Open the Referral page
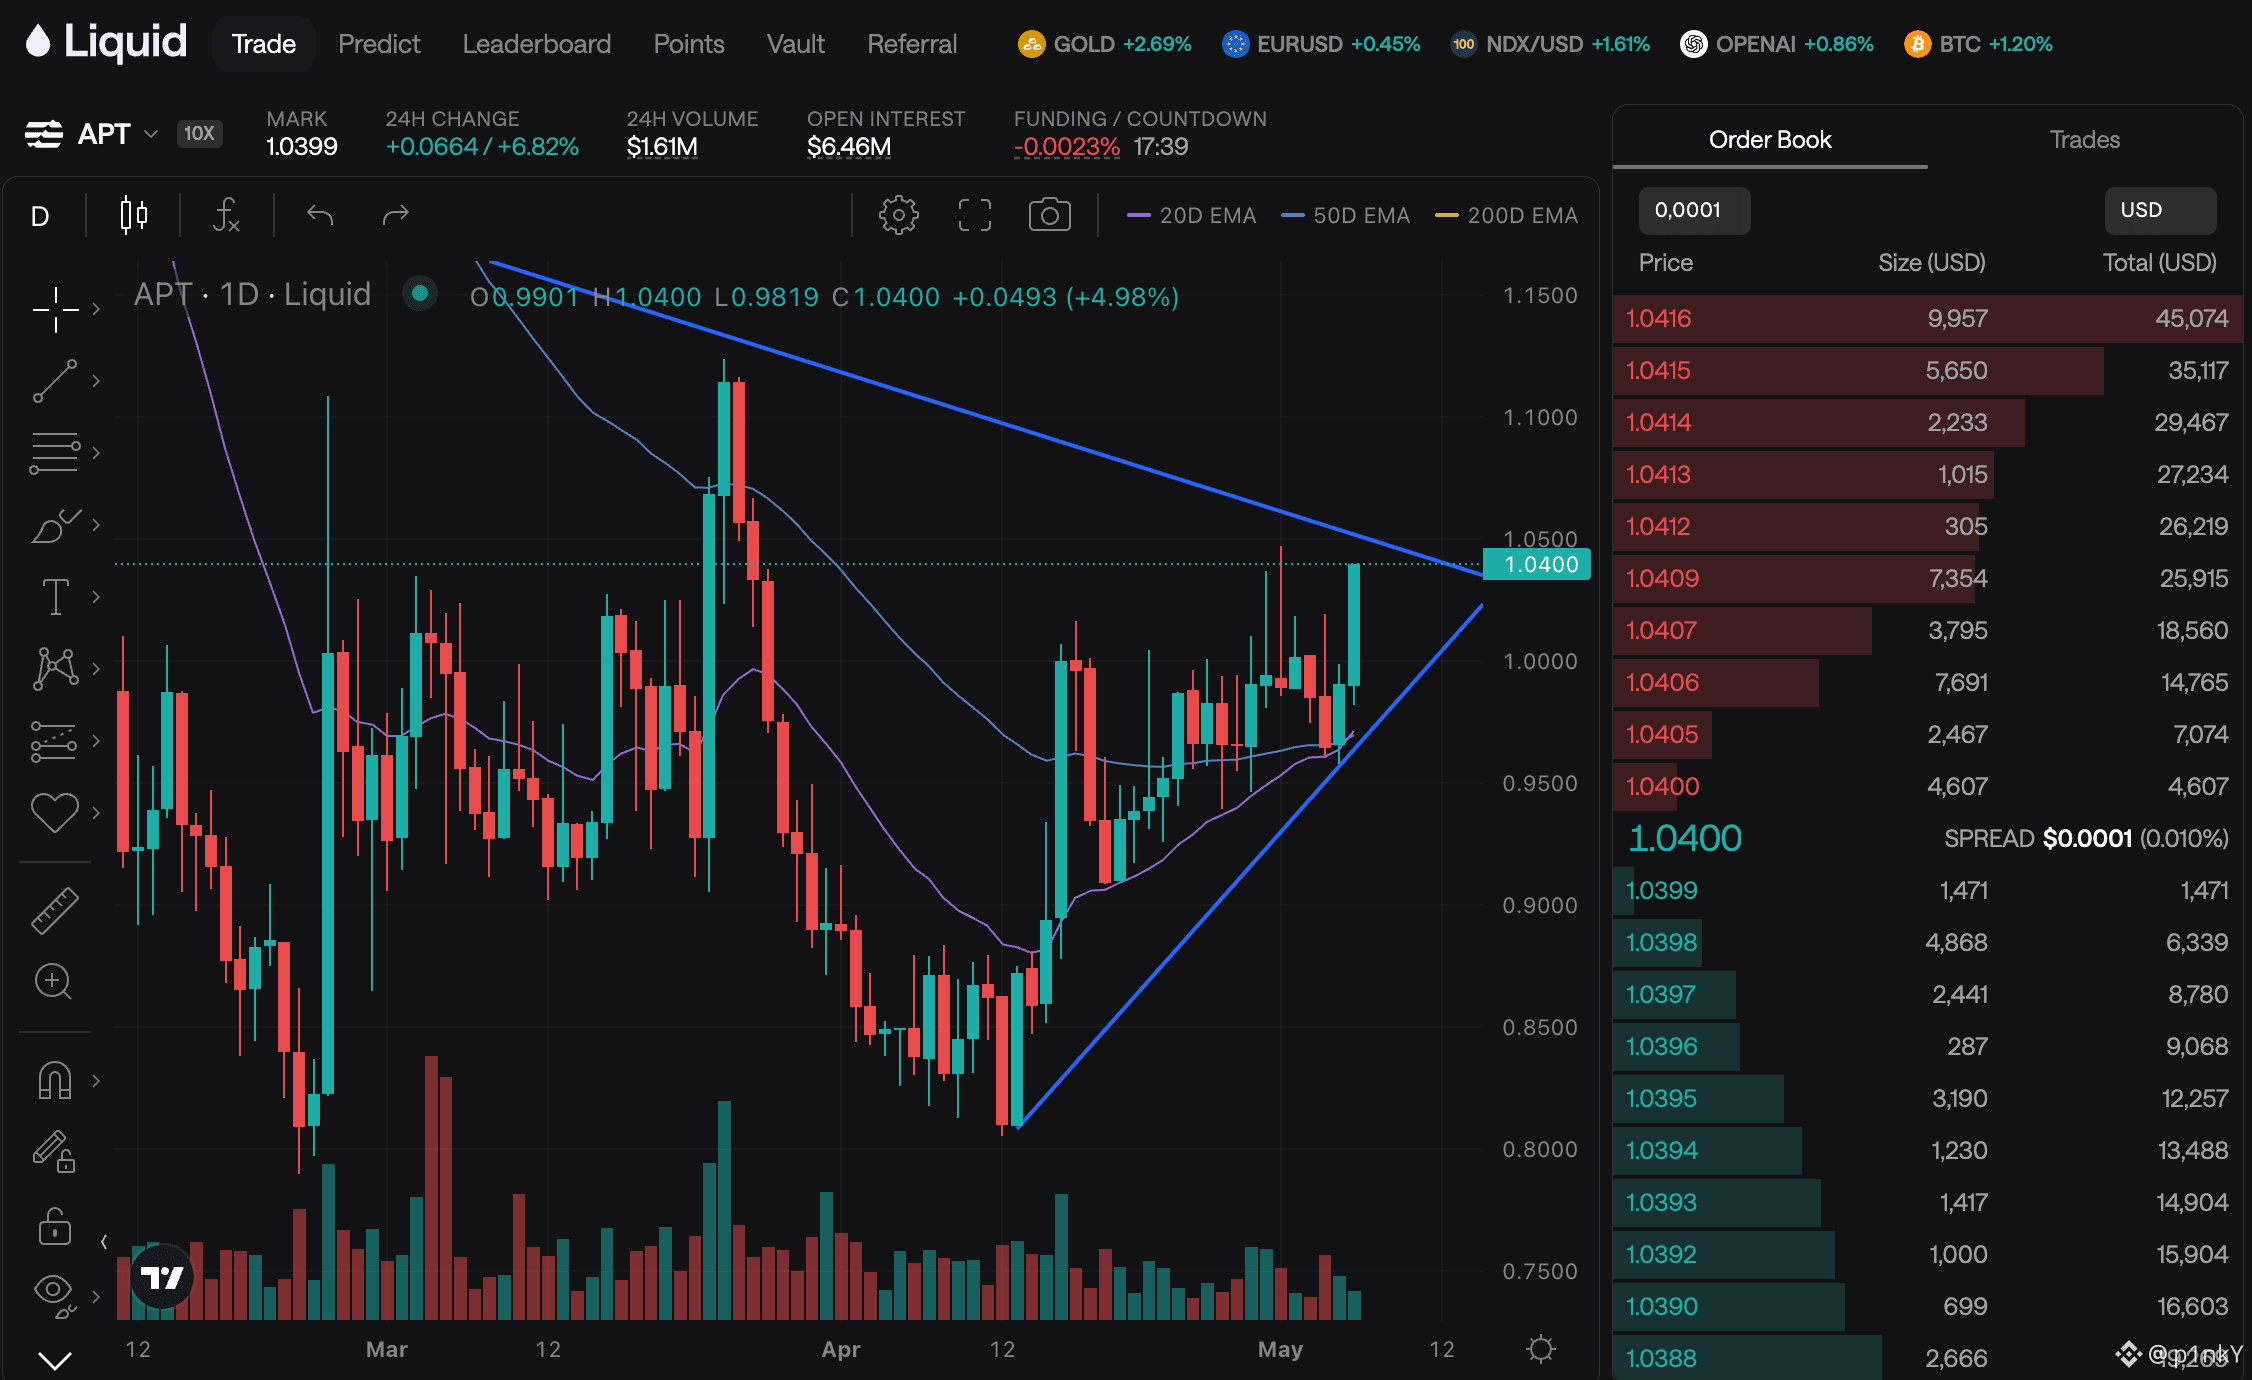The image size is (2252, 1380). [x=912, y=44]
